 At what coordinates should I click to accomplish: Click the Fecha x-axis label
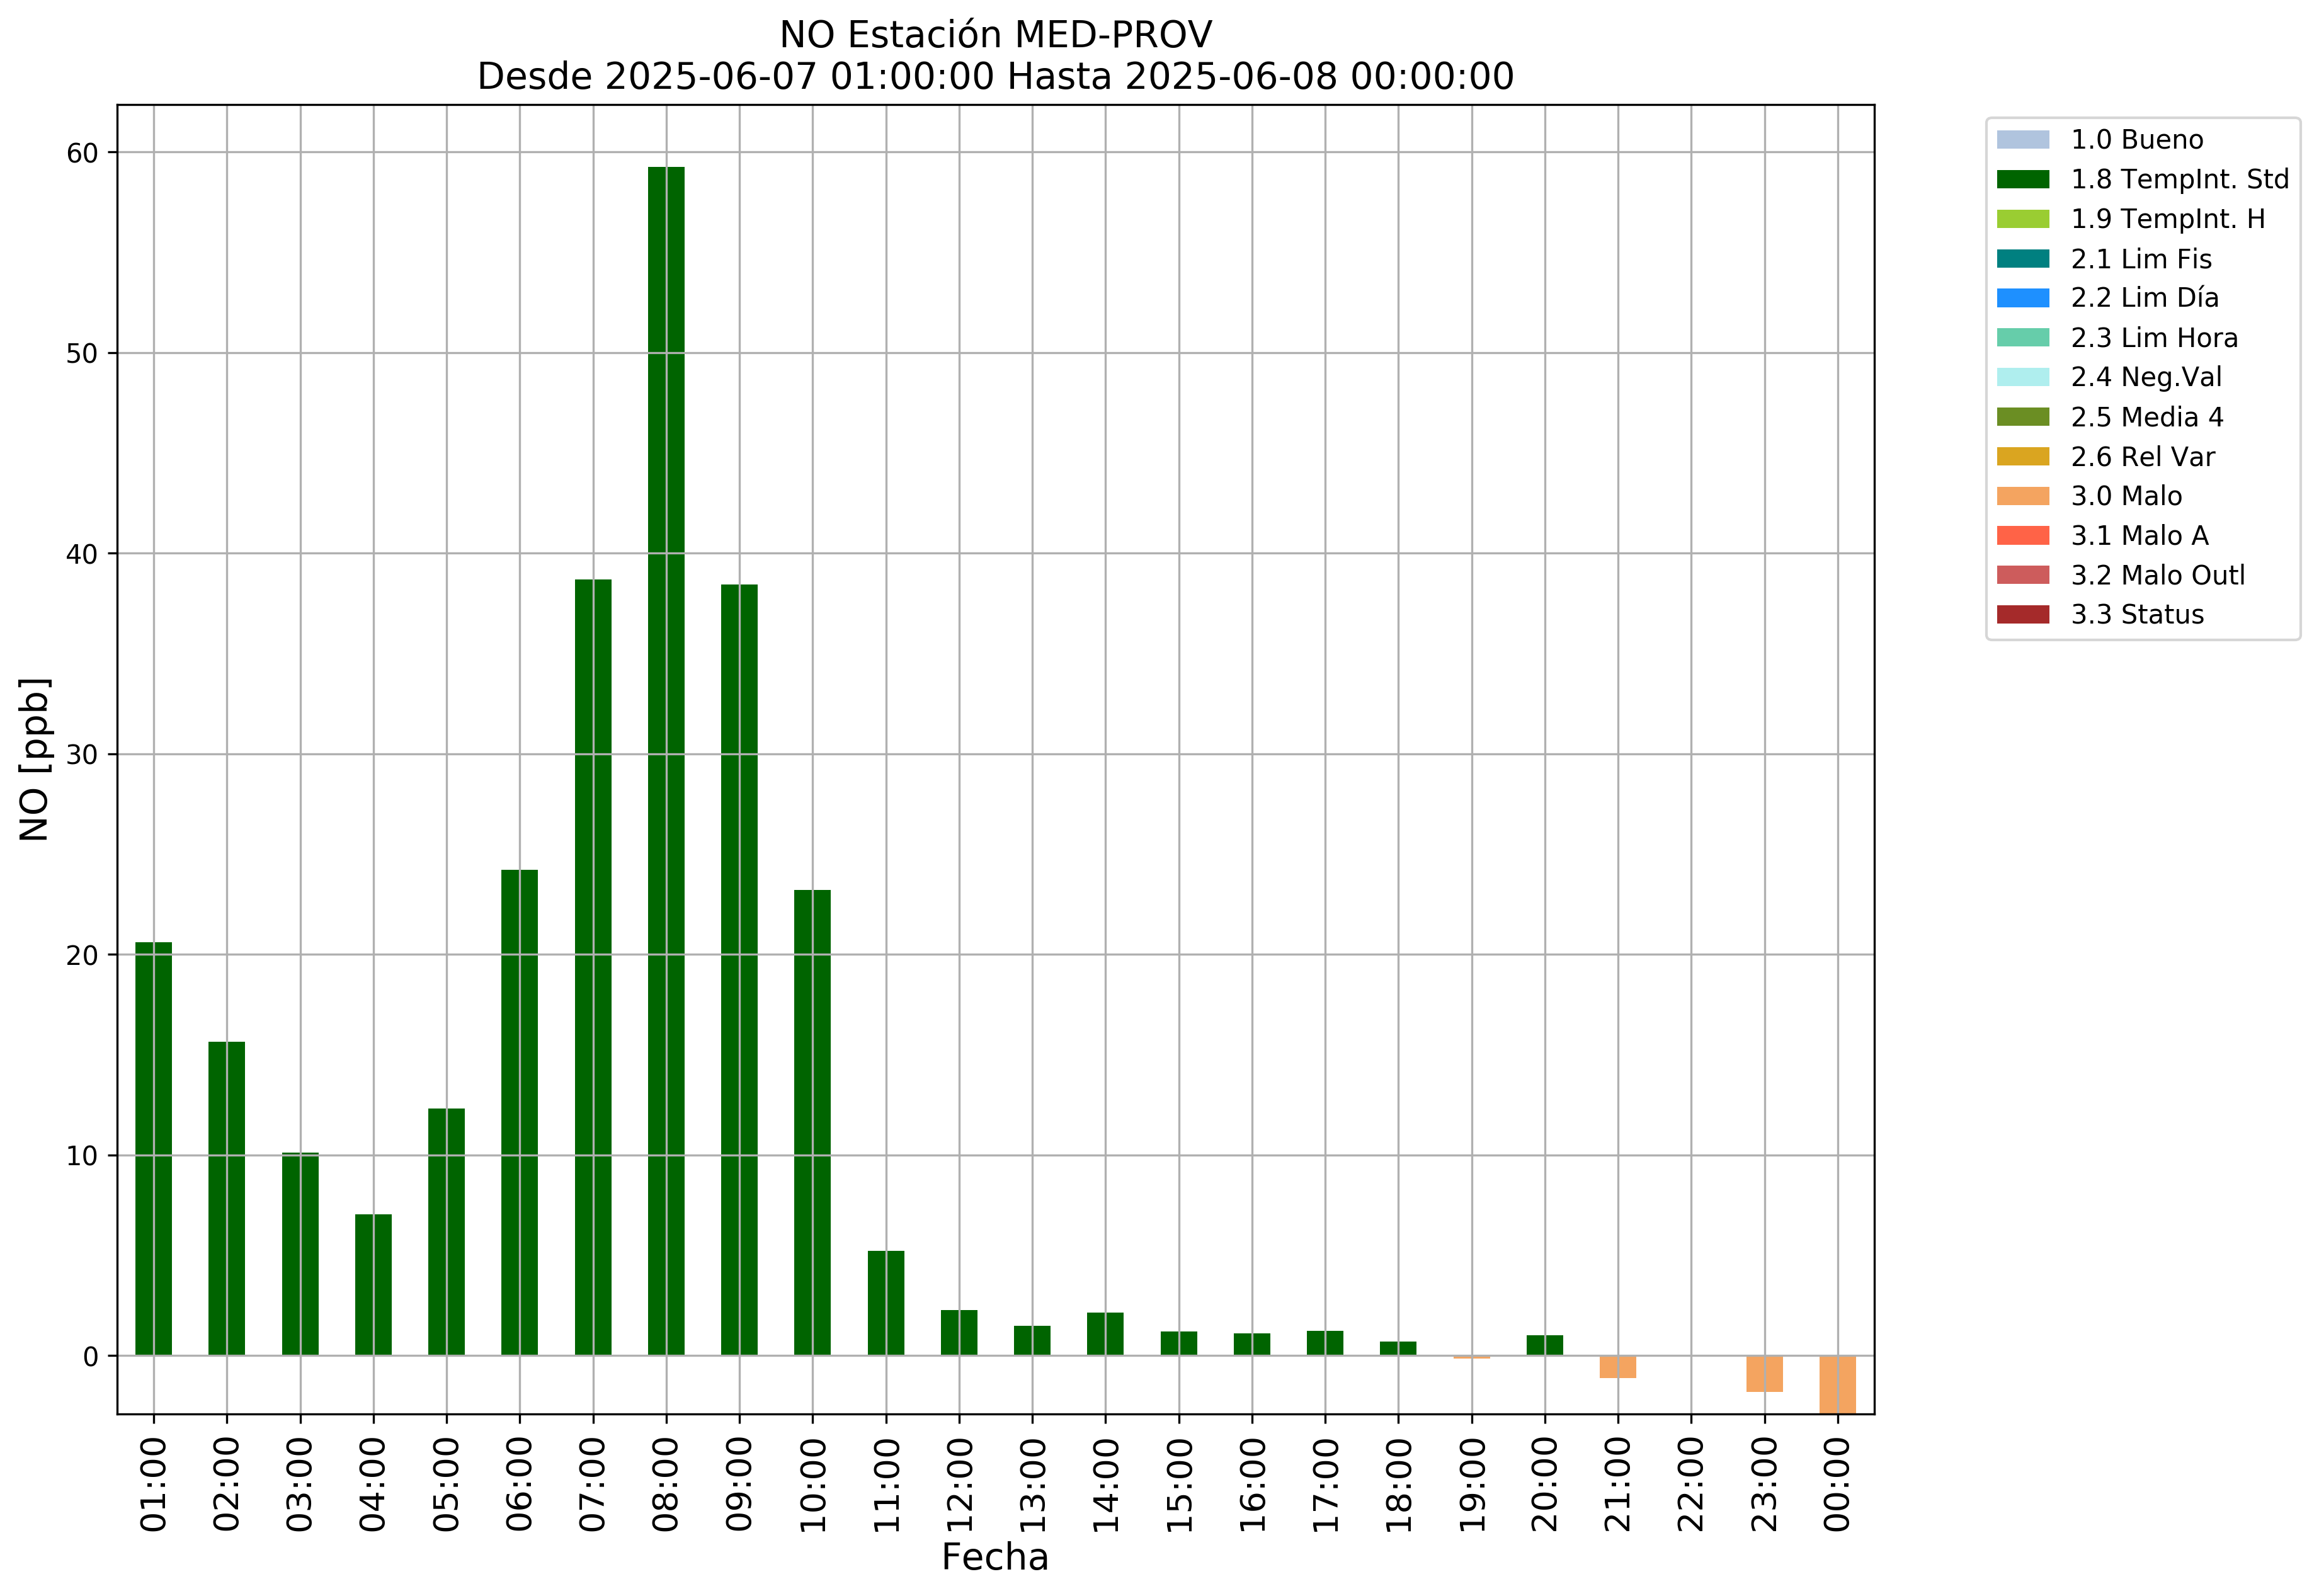995,1557
